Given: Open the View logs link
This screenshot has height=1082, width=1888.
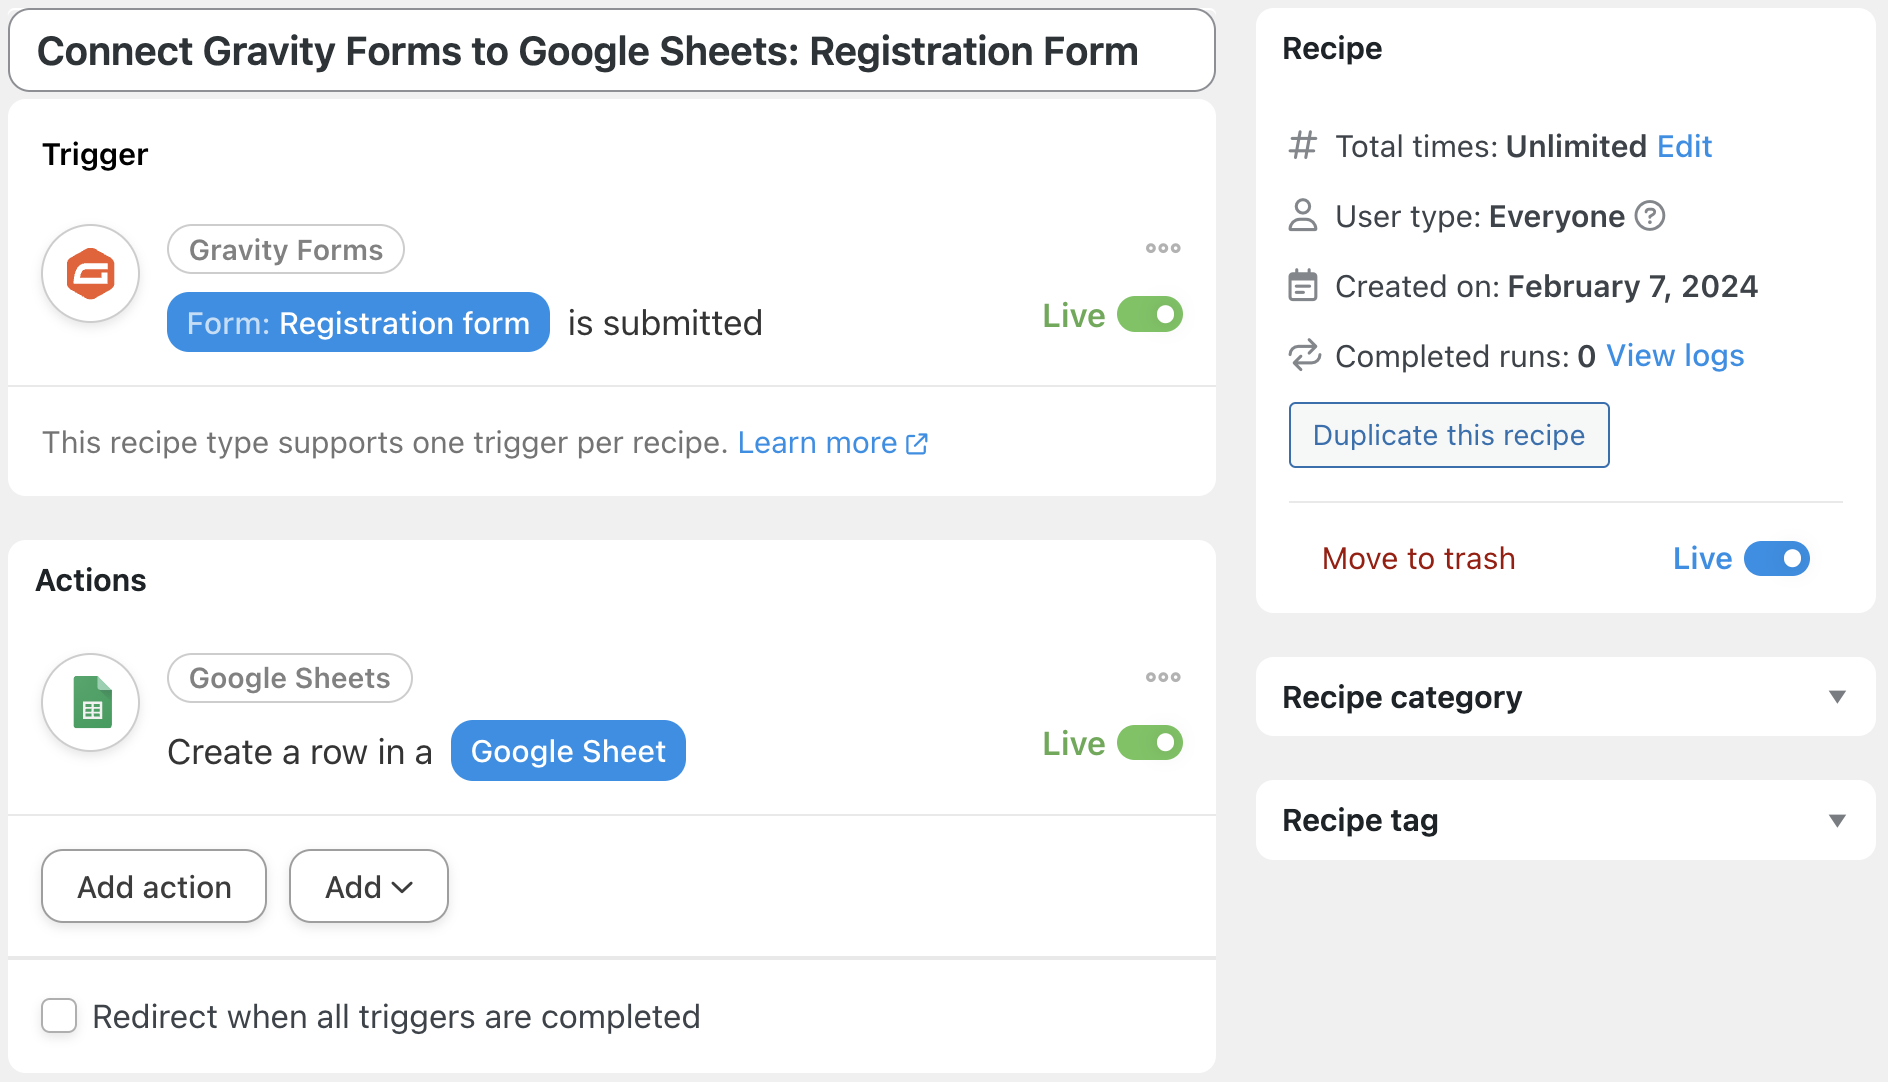Looking at the screenshot, I should pos(1675,356).
